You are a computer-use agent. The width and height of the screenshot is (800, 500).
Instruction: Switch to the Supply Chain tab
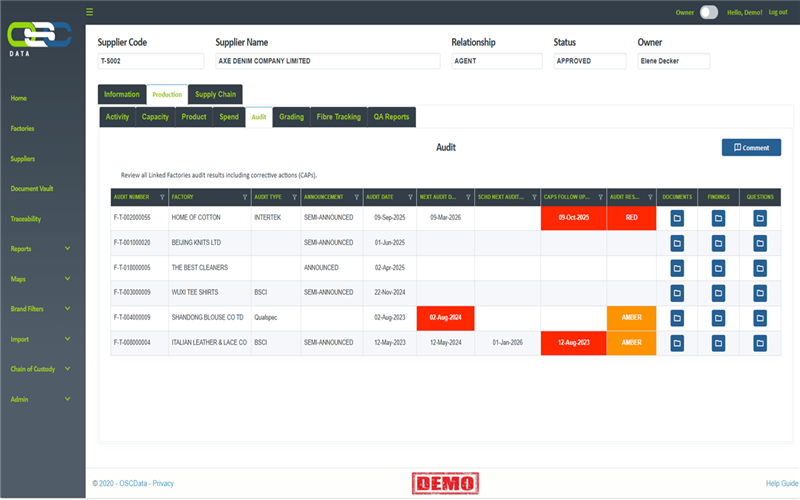(215, 94)
